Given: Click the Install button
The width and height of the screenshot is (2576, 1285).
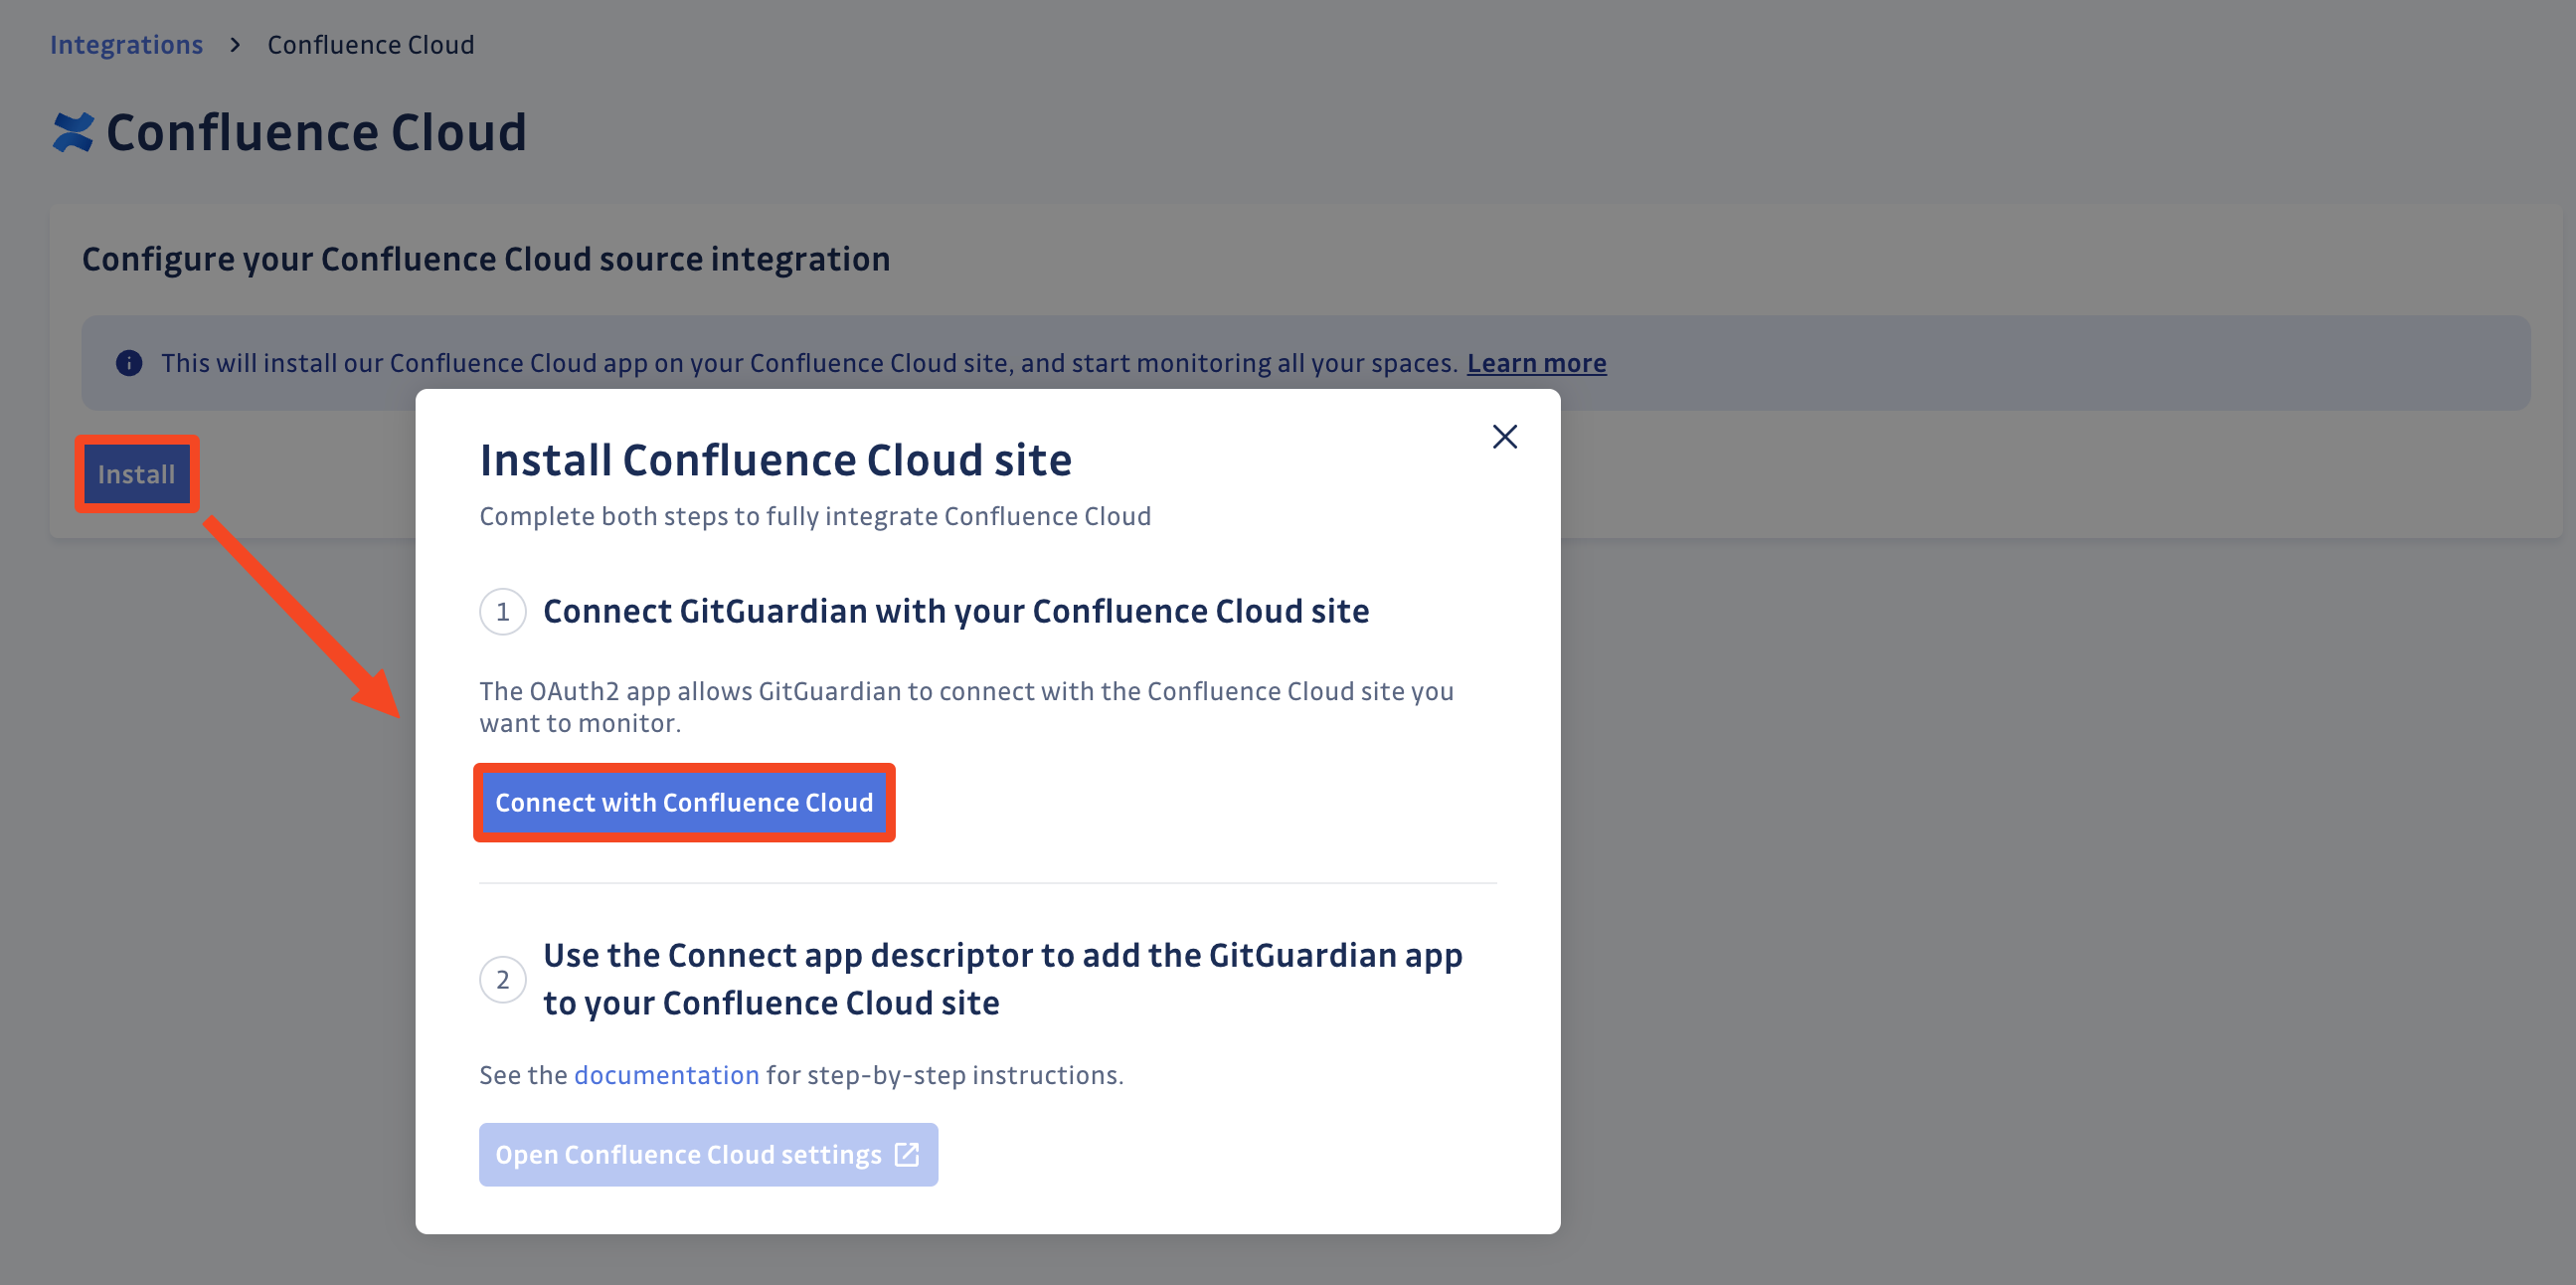Looking at the screenshot, I should (137, 474).
